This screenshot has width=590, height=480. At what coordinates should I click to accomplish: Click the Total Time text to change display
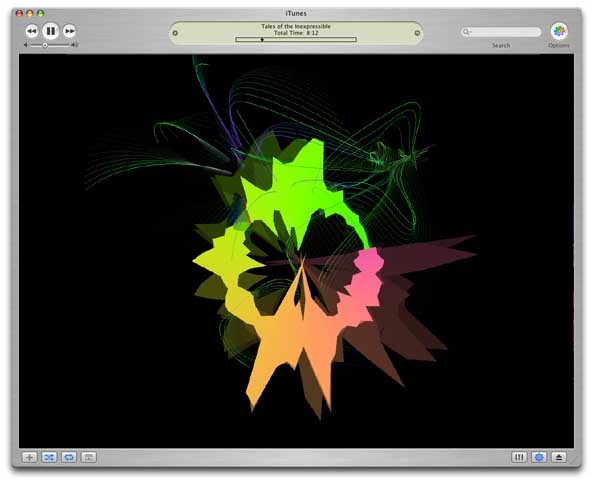click(296, 33)
